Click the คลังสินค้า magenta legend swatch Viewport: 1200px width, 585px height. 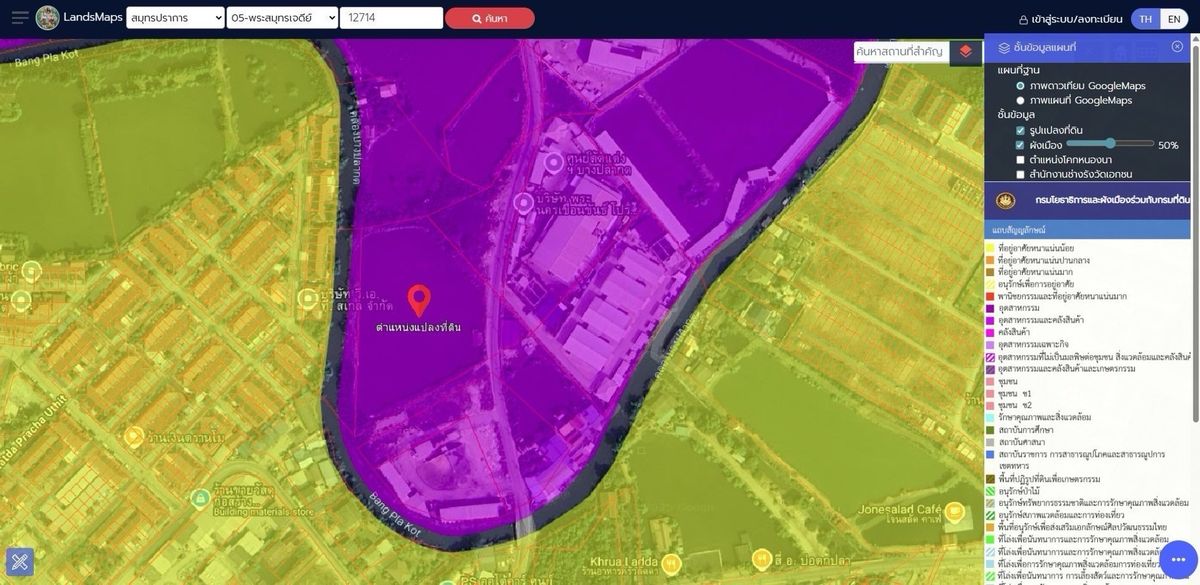coord(989,332)
